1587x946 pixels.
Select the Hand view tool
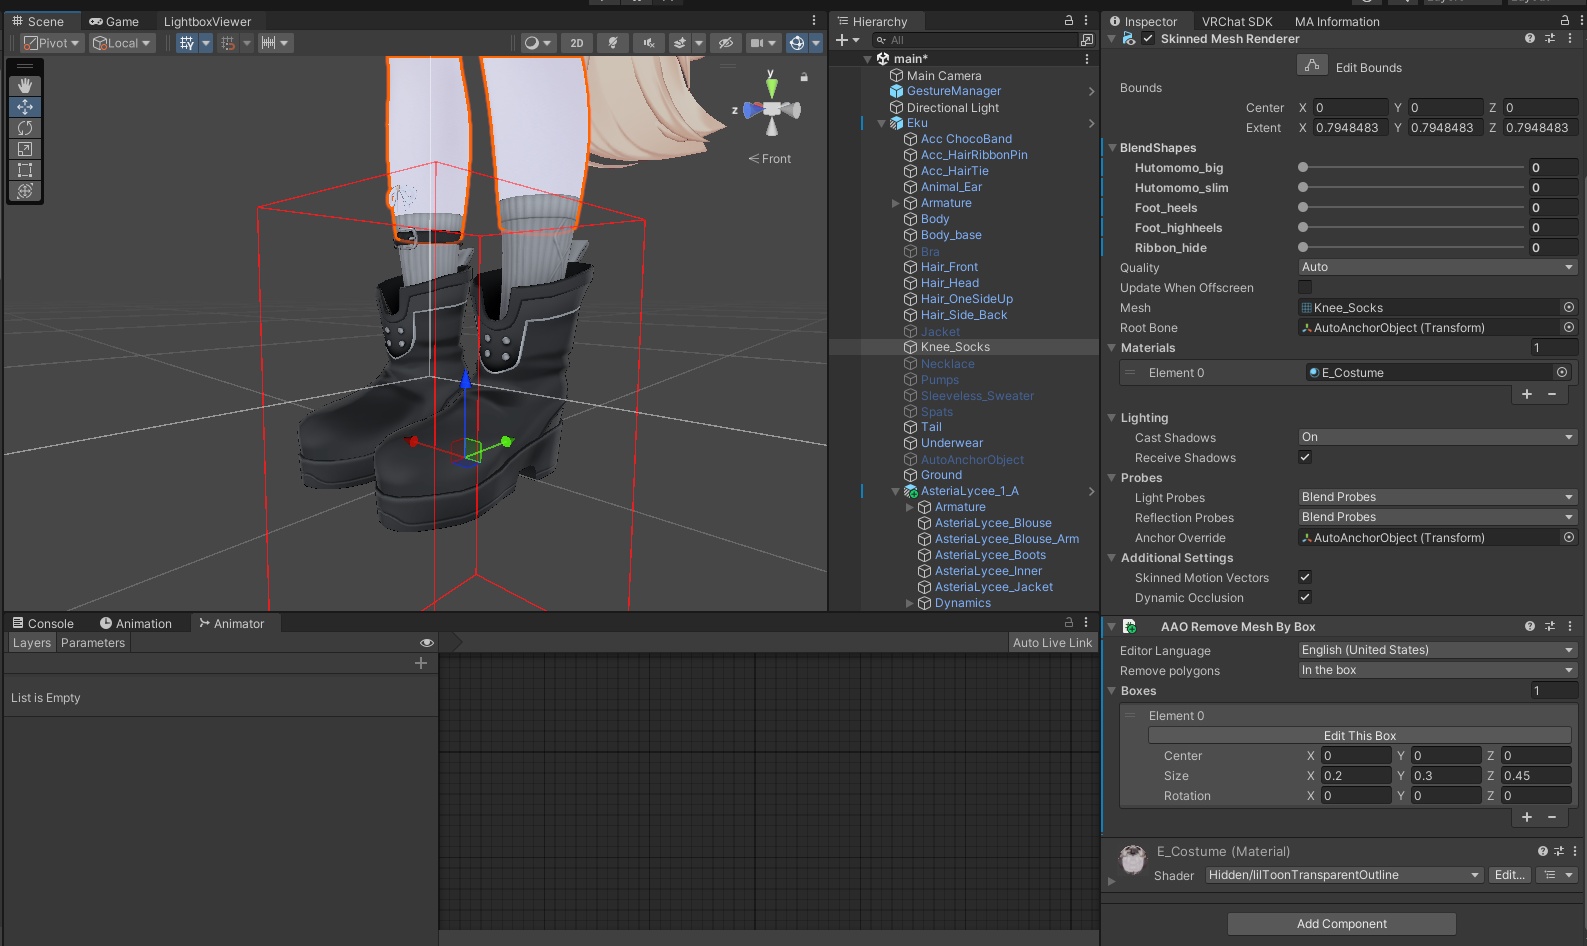(25, 86)
